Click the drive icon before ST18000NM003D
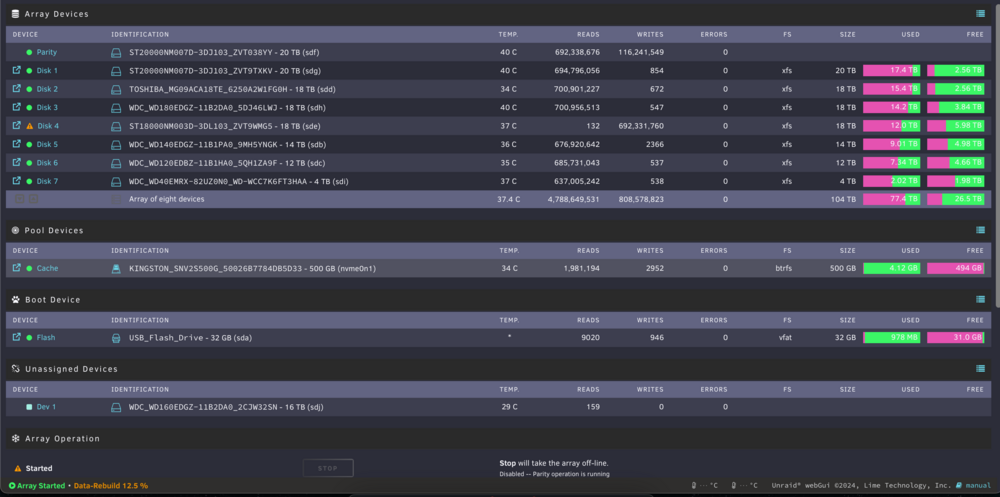Image resolution: width=1000 pixels, height=497 pixels. pyautogui.click(x=116, y=126)
